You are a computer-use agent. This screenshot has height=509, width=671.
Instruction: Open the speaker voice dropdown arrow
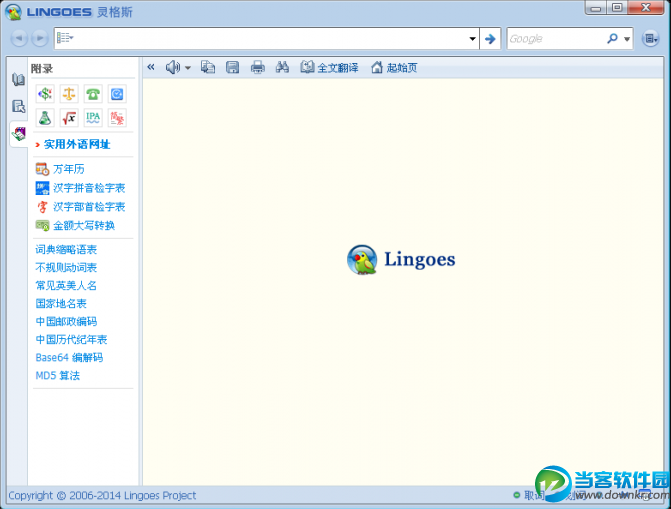(x=187, y=68)
